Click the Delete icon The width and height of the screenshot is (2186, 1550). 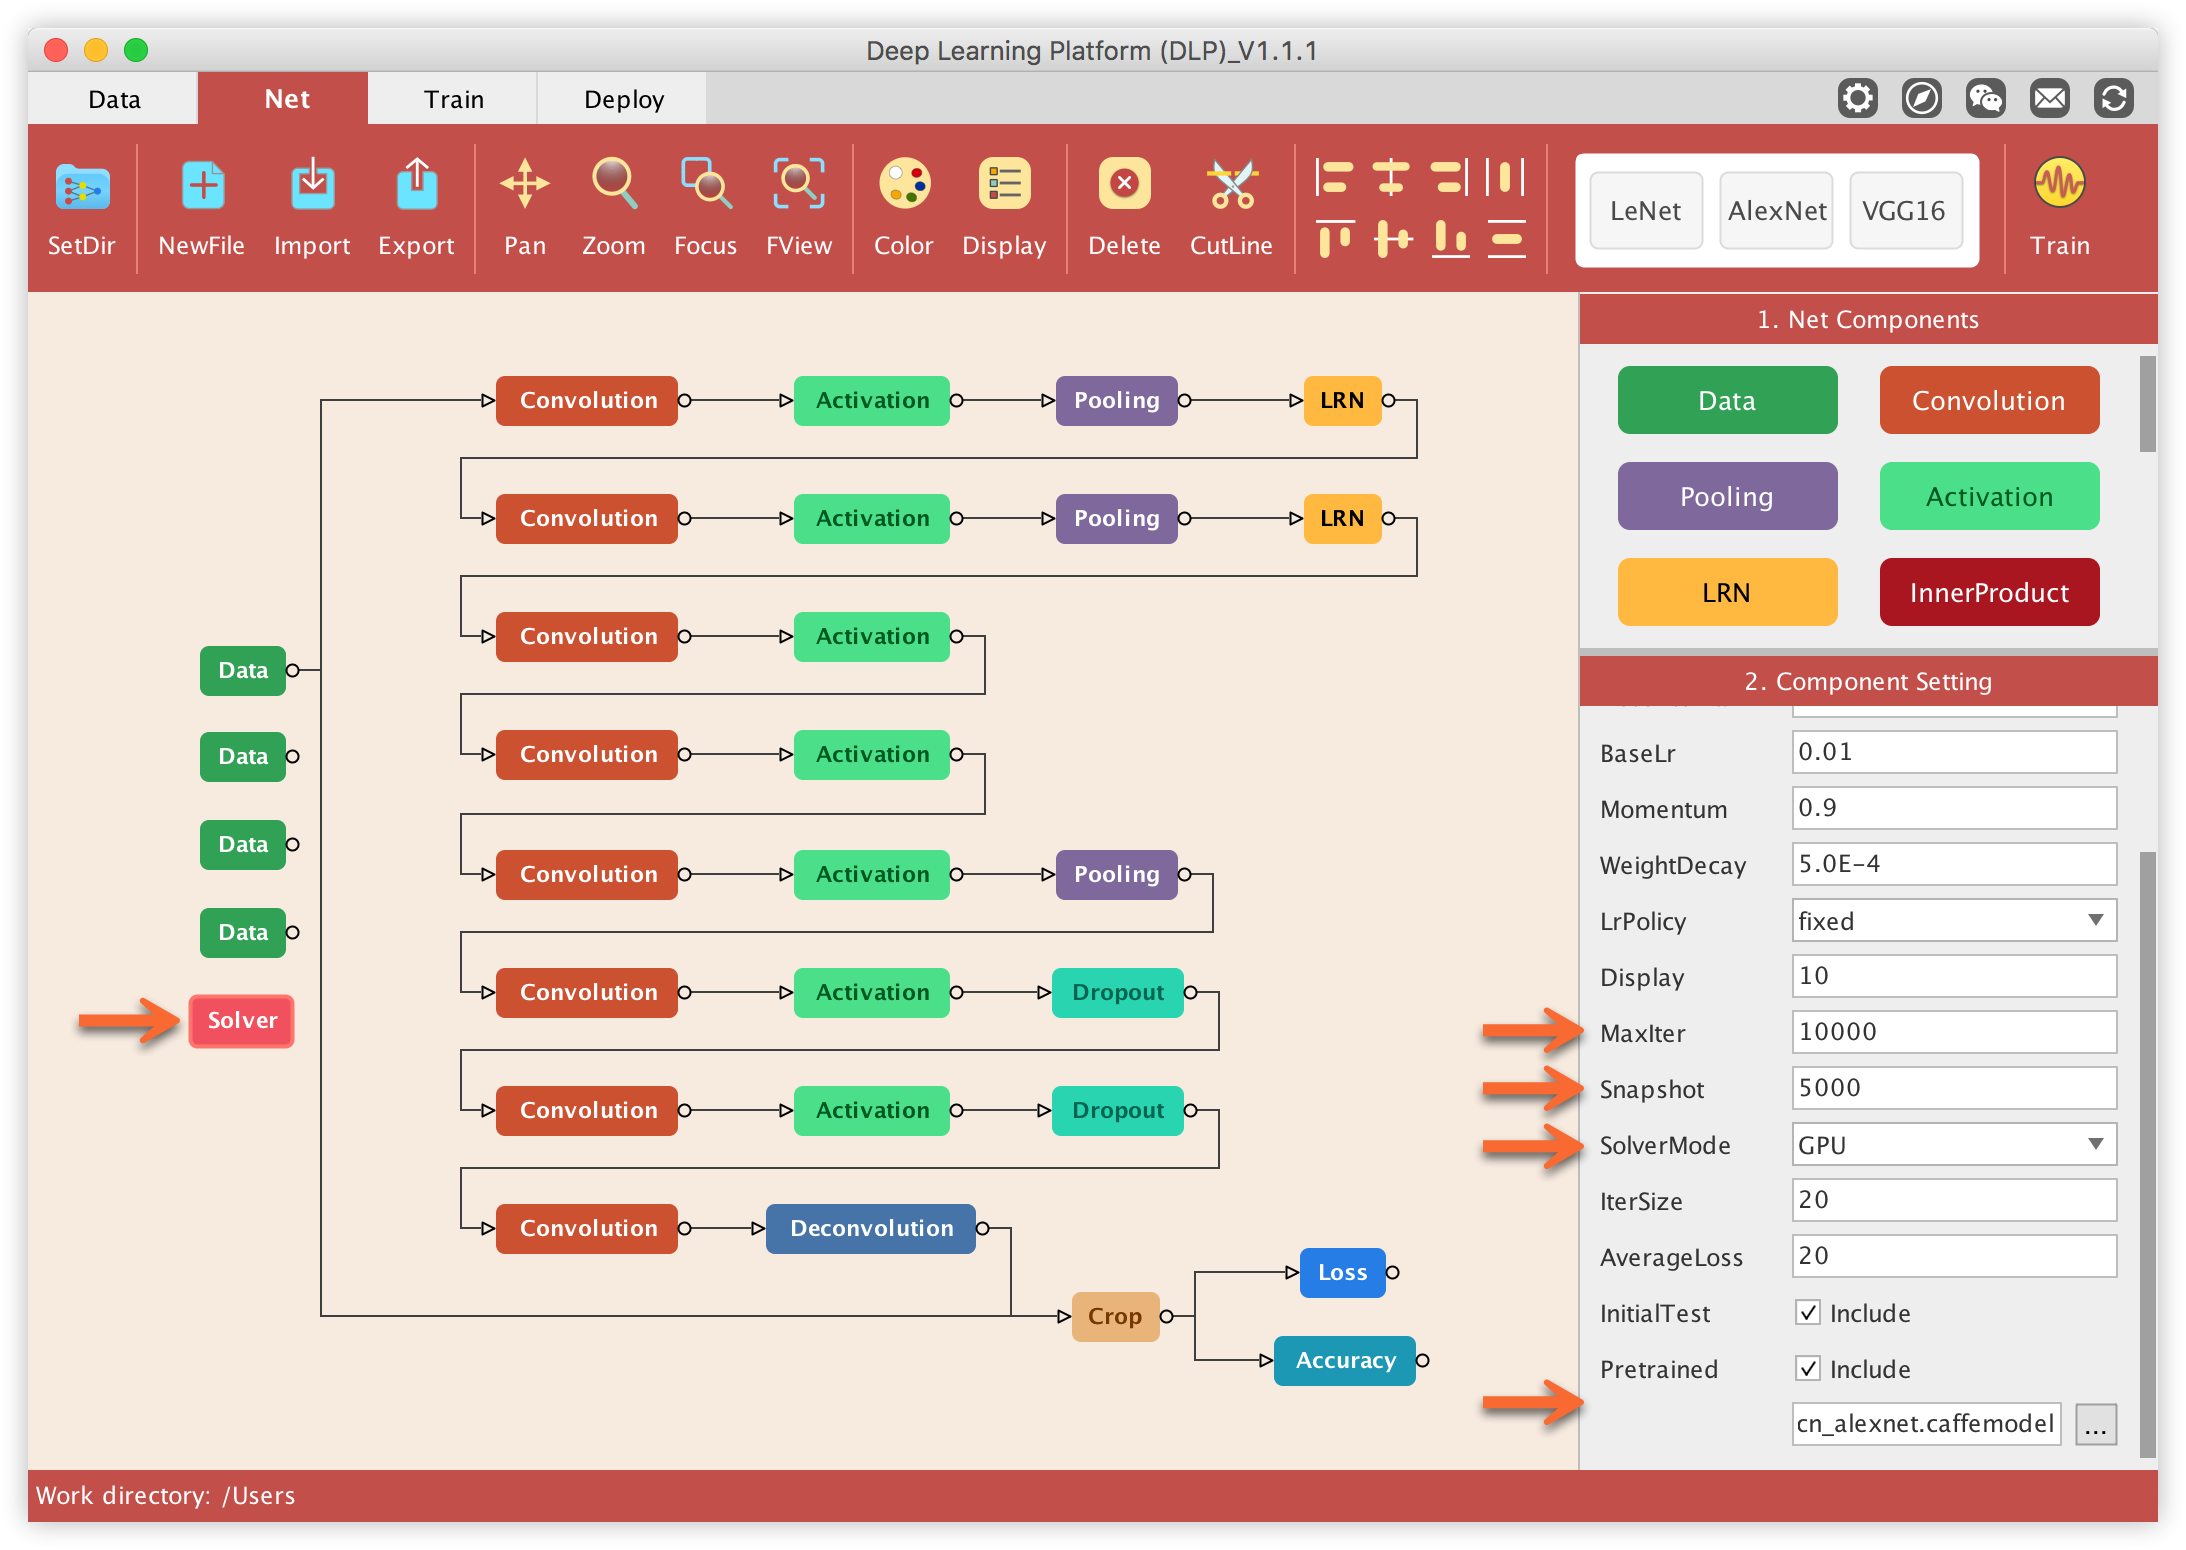pos(1124,186)
